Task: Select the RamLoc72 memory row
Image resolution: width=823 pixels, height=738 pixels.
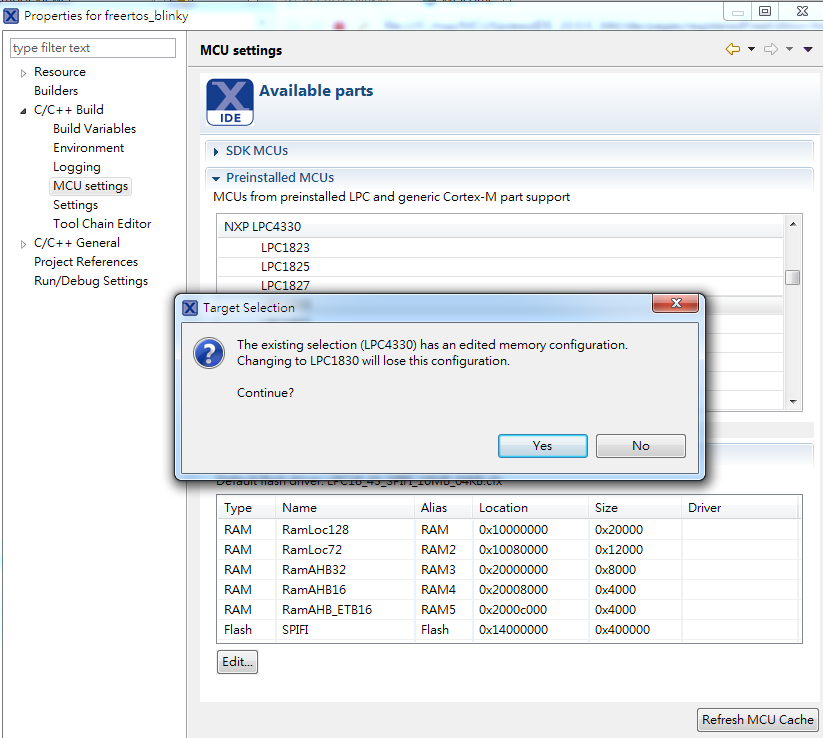Action: tap(509, 550)
